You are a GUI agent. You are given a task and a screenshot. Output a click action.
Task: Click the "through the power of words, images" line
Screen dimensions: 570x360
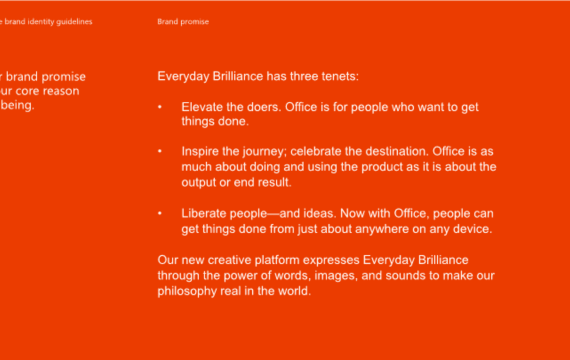click(326, 275)
